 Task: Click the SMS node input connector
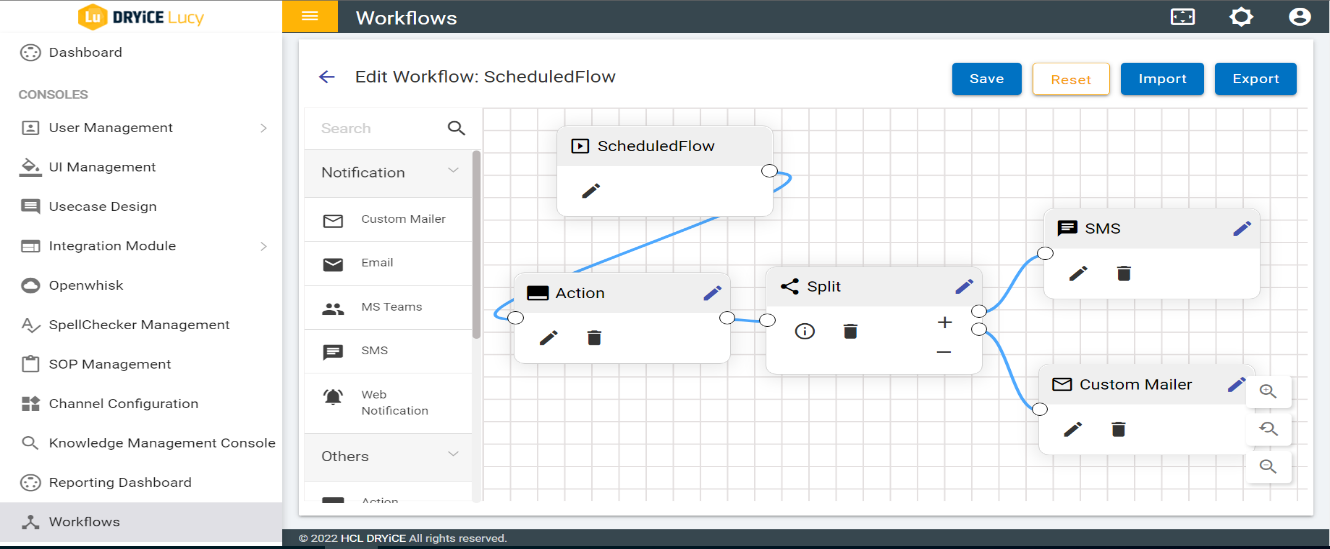pos(1045,253)
